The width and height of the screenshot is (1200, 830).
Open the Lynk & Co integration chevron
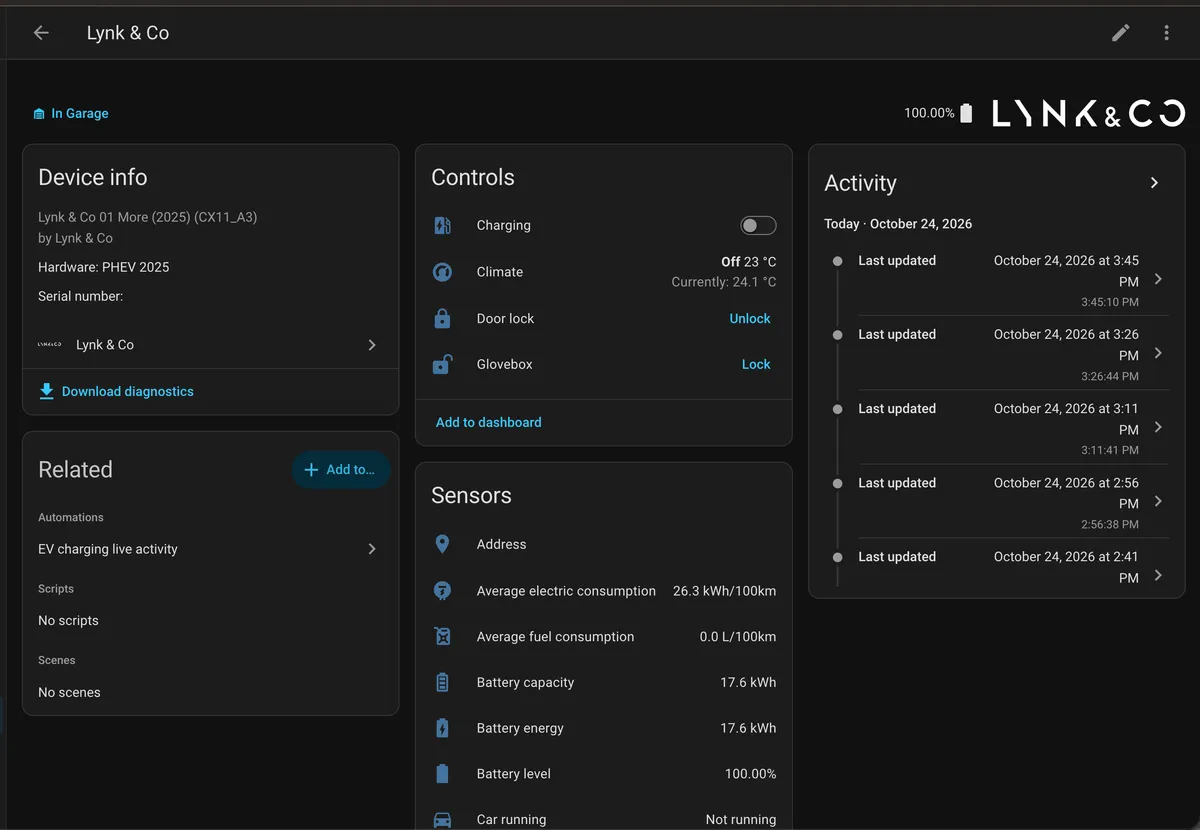[372, 345]
